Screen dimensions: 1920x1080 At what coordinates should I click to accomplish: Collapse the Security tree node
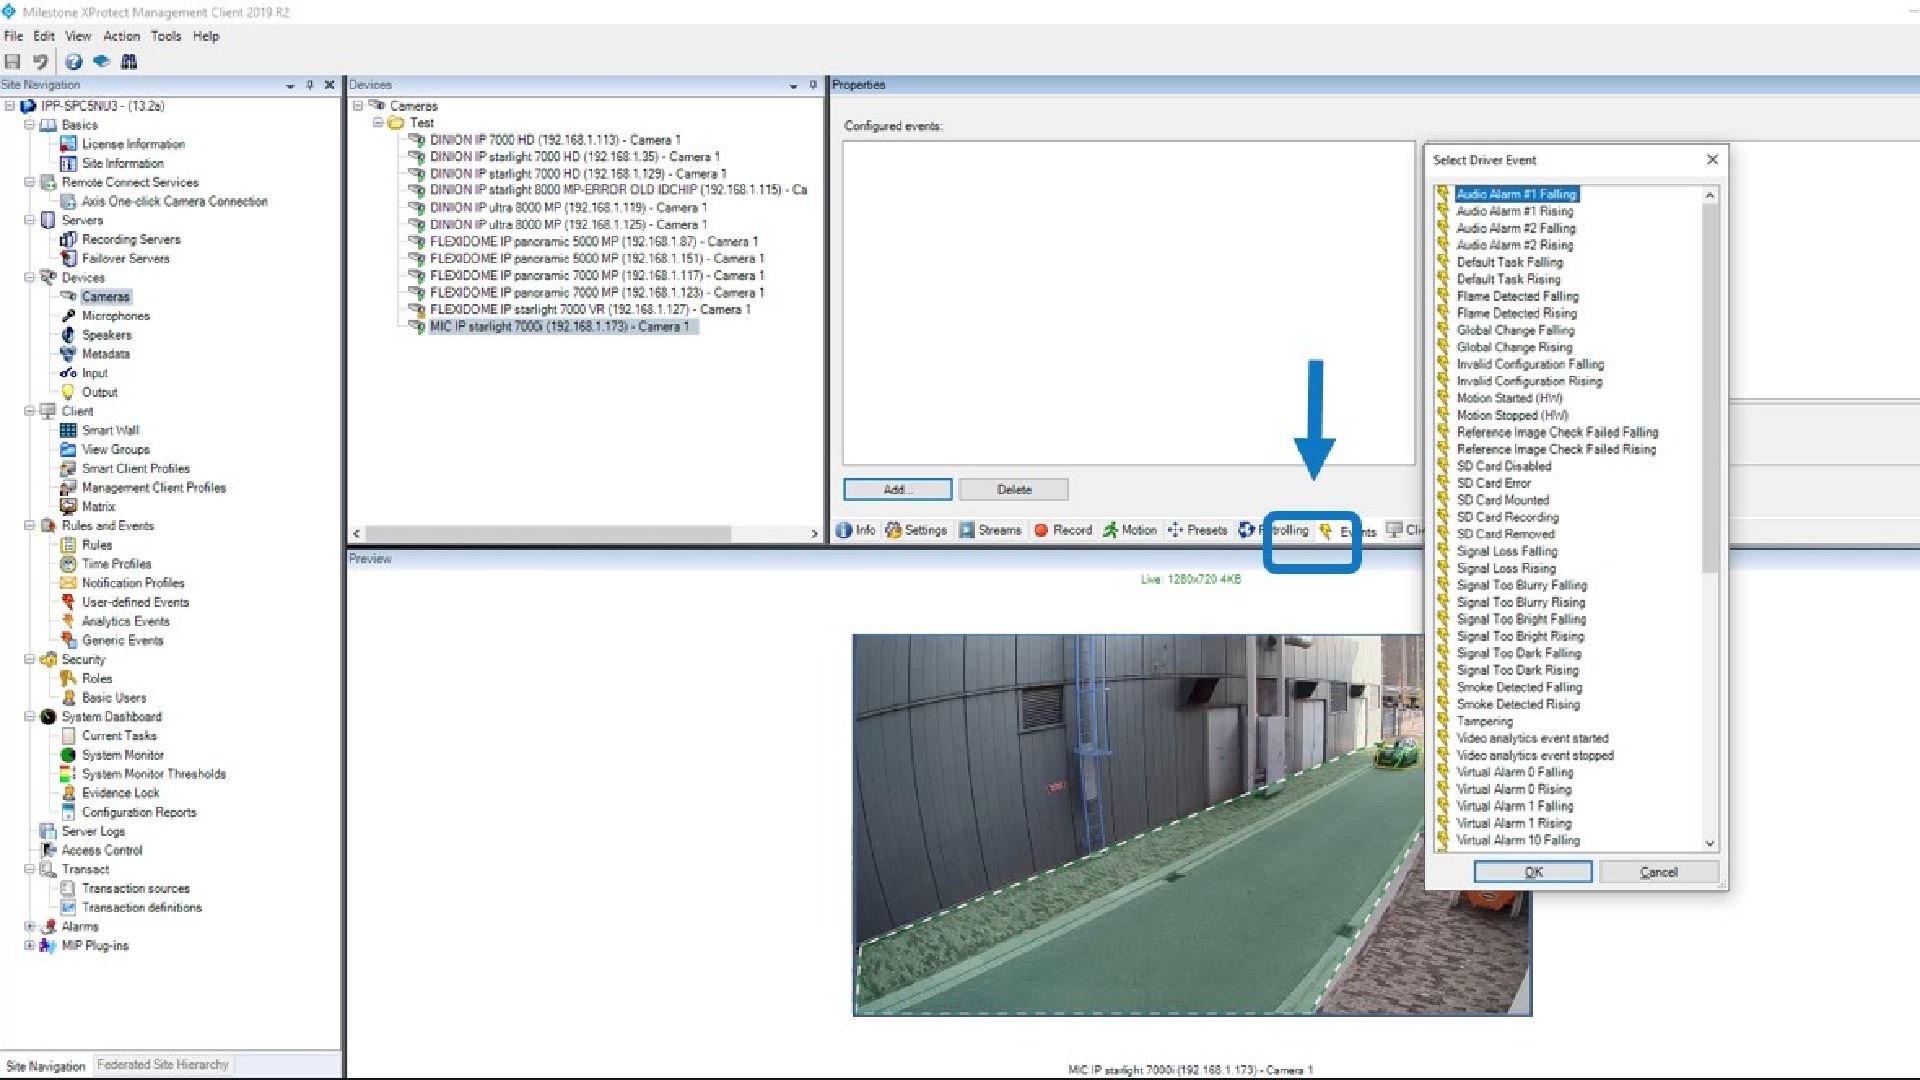[30, 659]
